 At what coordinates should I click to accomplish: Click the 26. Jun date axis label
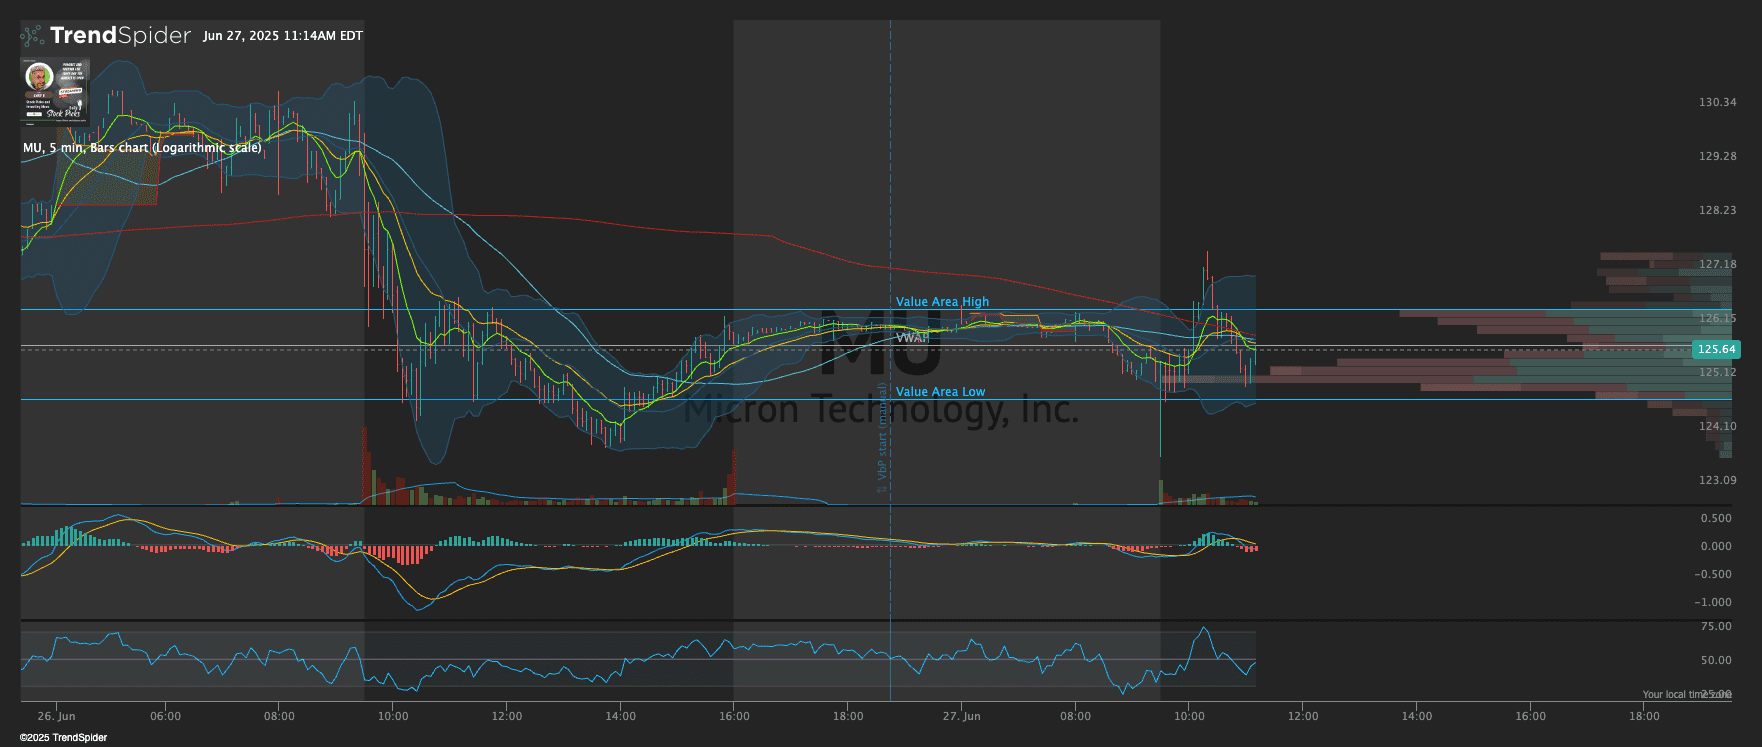point(56,716)
